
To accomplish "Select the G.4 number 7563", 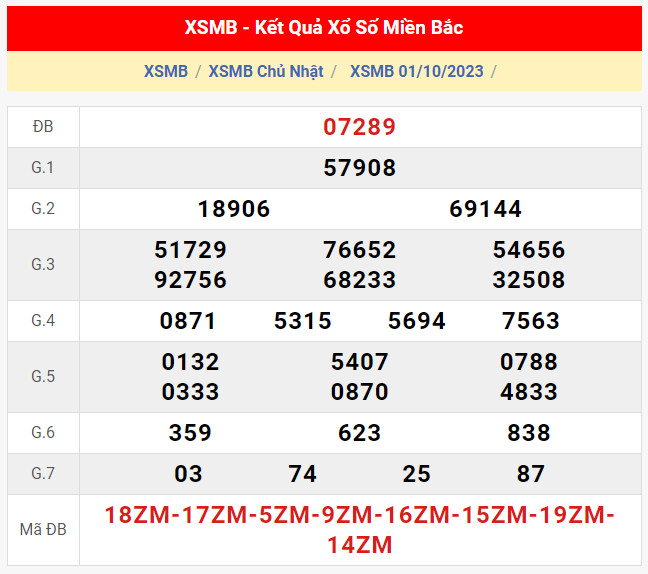I will [531, 321].
